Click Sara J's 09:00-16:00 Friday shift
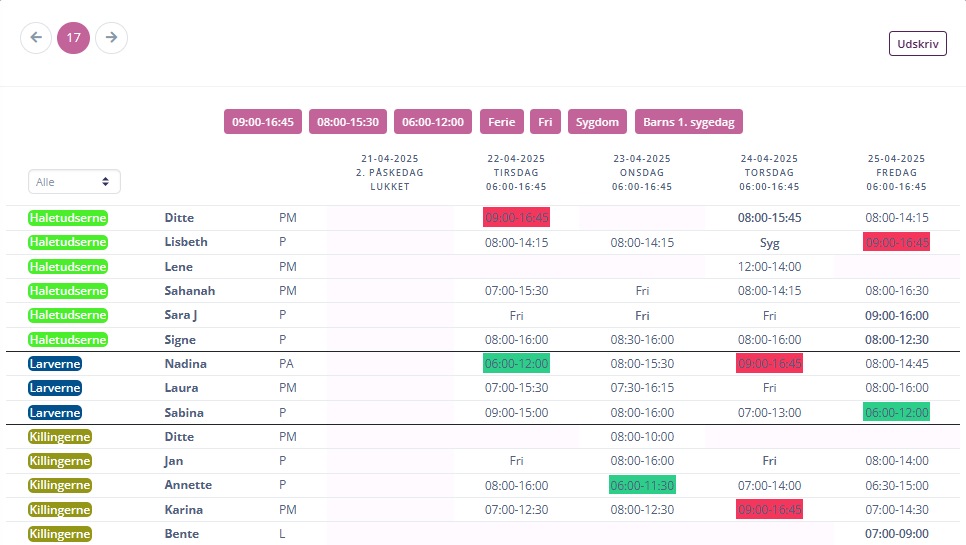The width and height of the screenshot is (966, 545). point(896,315)
